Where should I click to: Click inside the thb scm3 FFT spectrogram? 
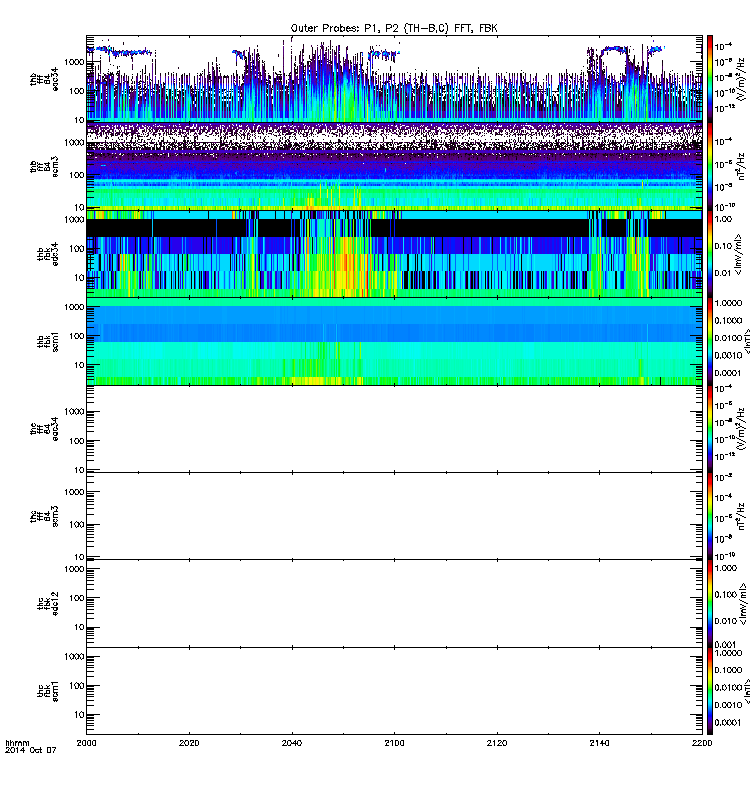pyautogui.click(x=394, y=166)
